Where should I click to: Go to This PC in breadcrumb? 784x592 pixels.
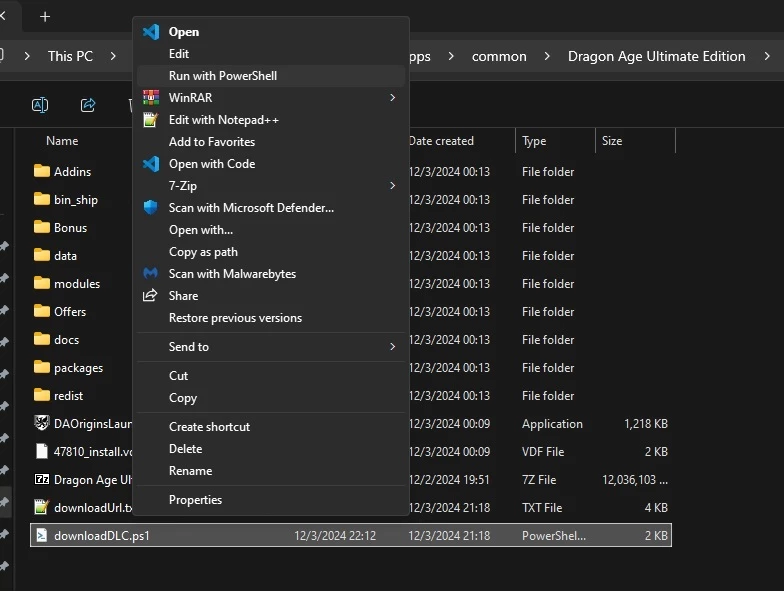coord(70,56)
